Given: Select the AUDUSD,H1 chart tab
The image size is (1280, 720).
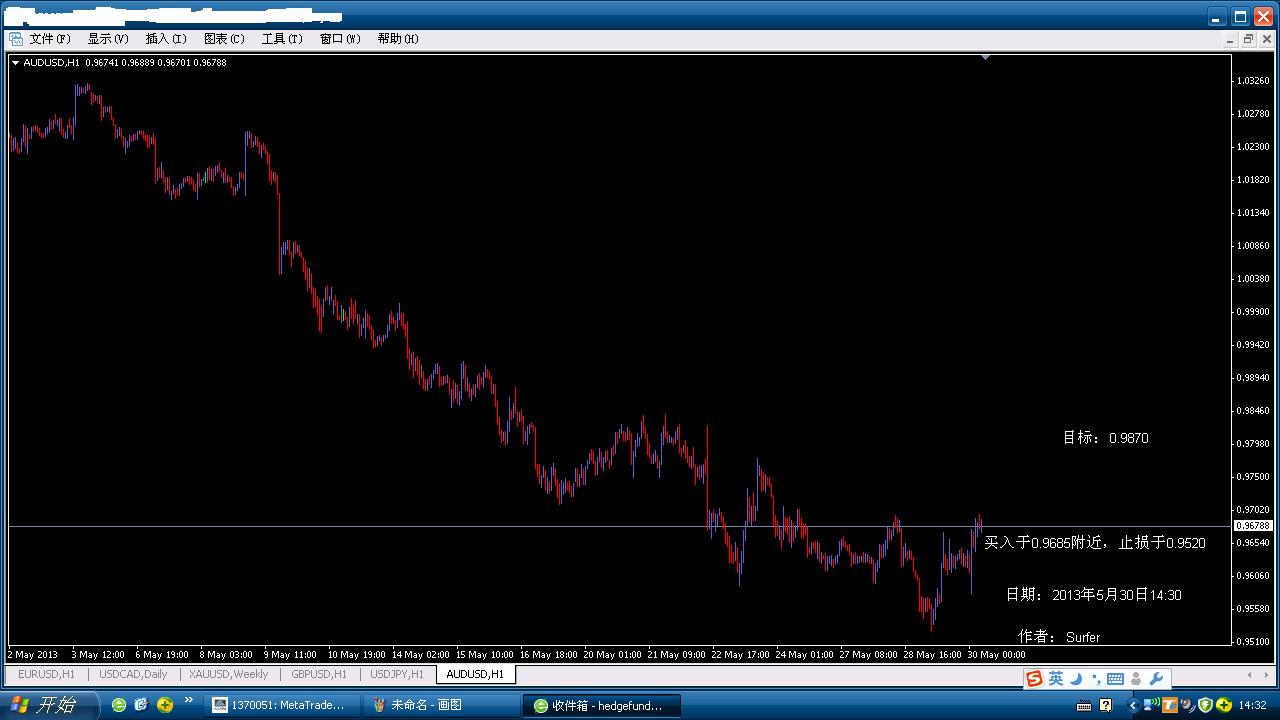Looking at the screenshot, I should click(x=475, y=674).
